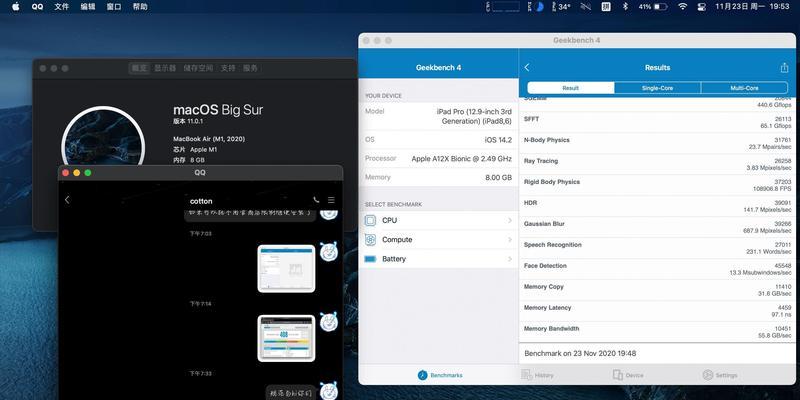
Task: Click the input method icon in menu bar
Action: click(606, 7)
